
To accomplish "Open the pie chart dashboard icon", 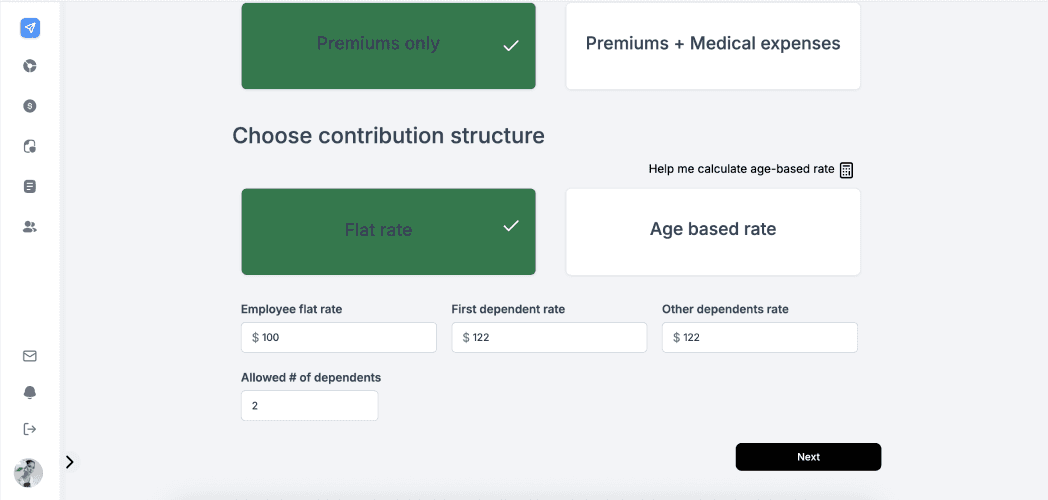I will [x=30, y=66].
